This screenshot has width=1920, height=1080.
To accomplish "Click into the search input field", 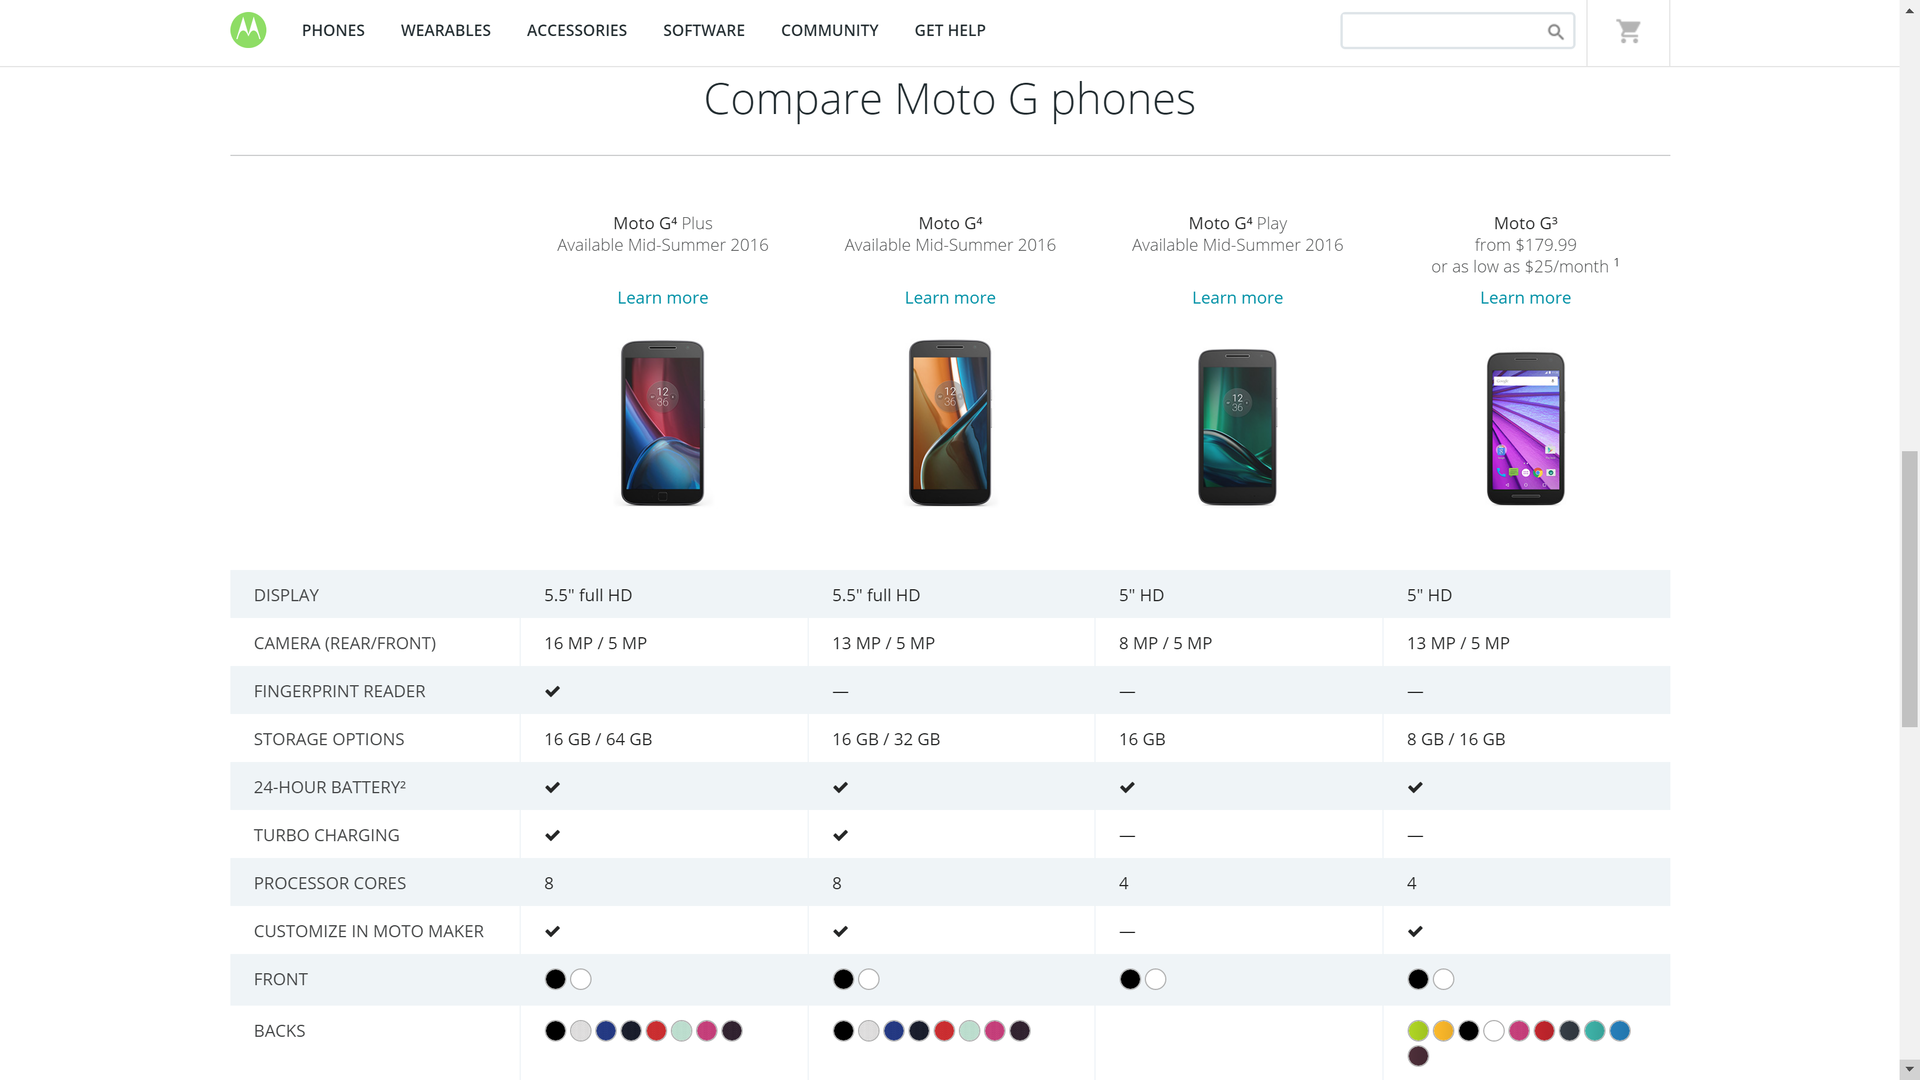I will tap(1440, 31).
